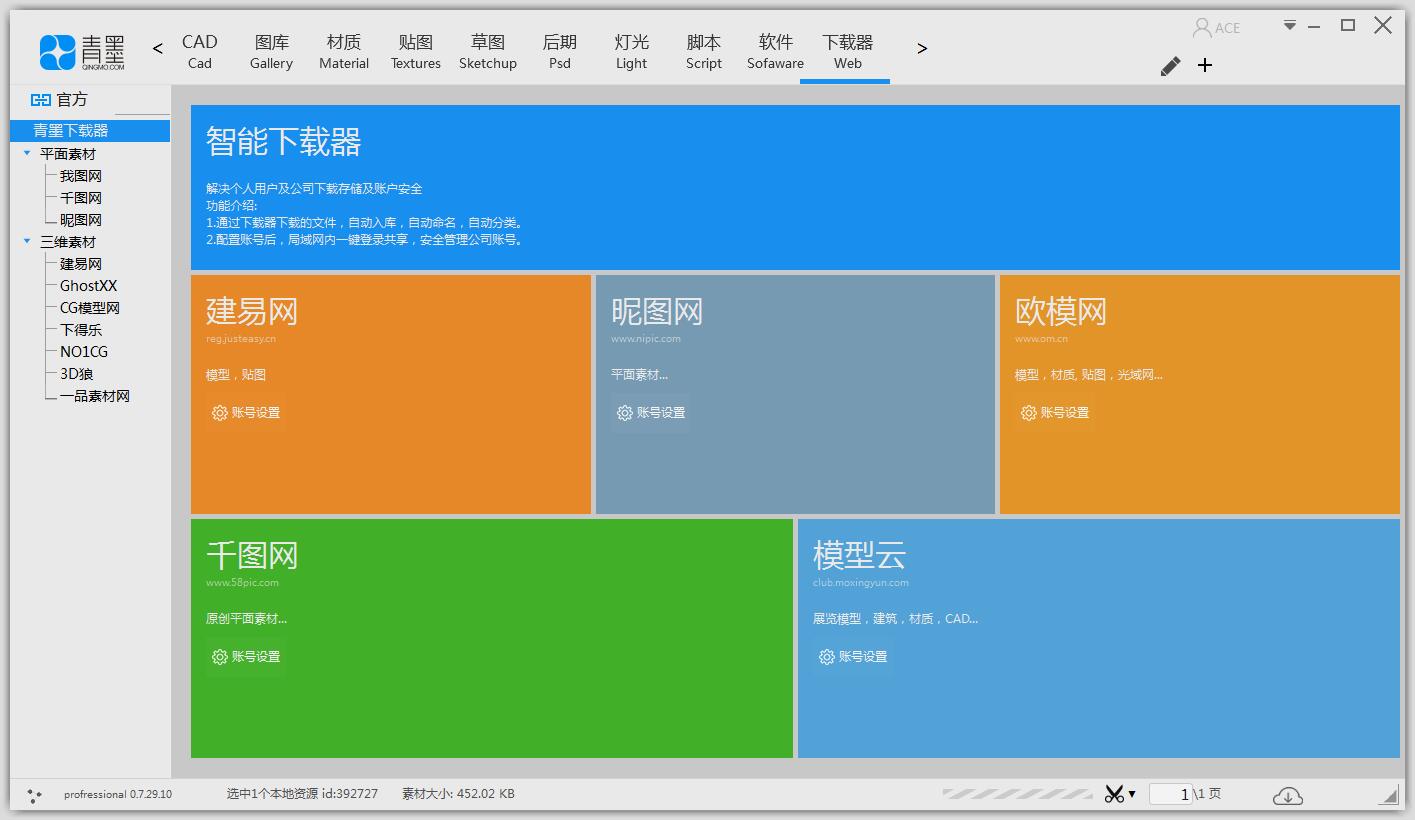Select 我图网 in the tree
1415x820 pixels.
(x=81, y=176)
